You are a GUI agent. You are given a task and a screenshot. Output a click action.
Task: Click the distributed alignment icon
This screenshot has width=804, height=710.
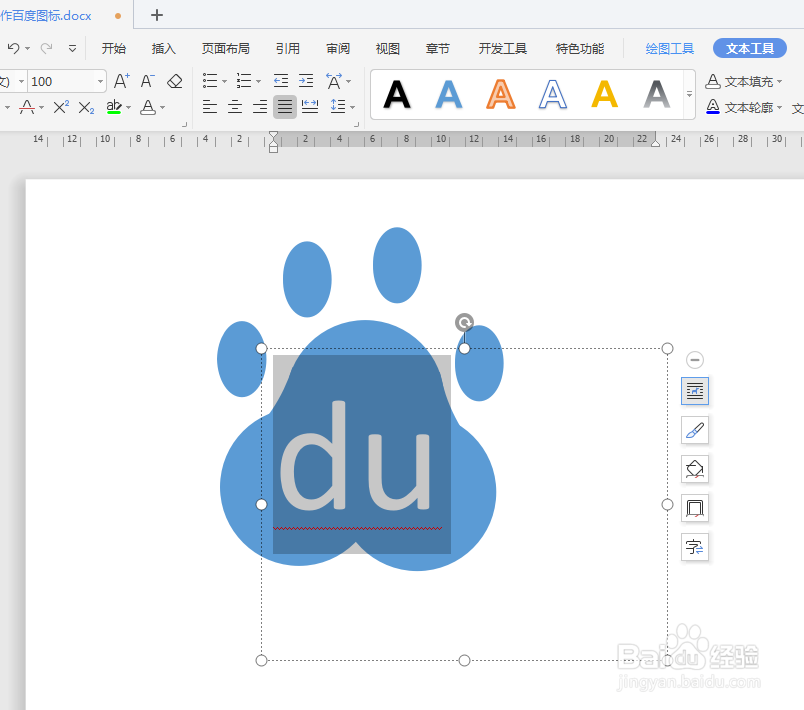pos(310,107)
